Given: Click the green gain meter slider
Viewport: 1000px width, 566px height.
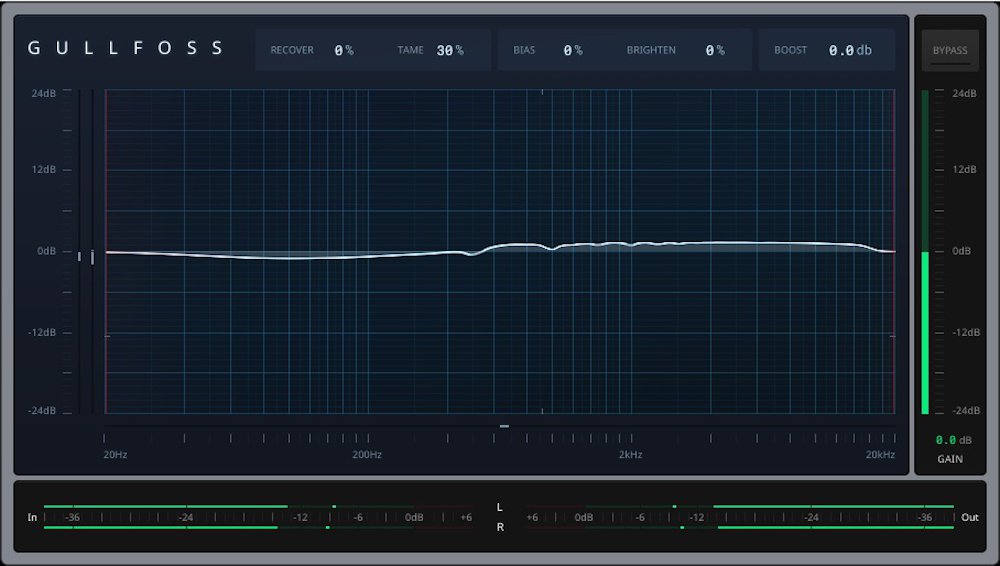Looking at the screenshot, I should (x=925, y=330).
